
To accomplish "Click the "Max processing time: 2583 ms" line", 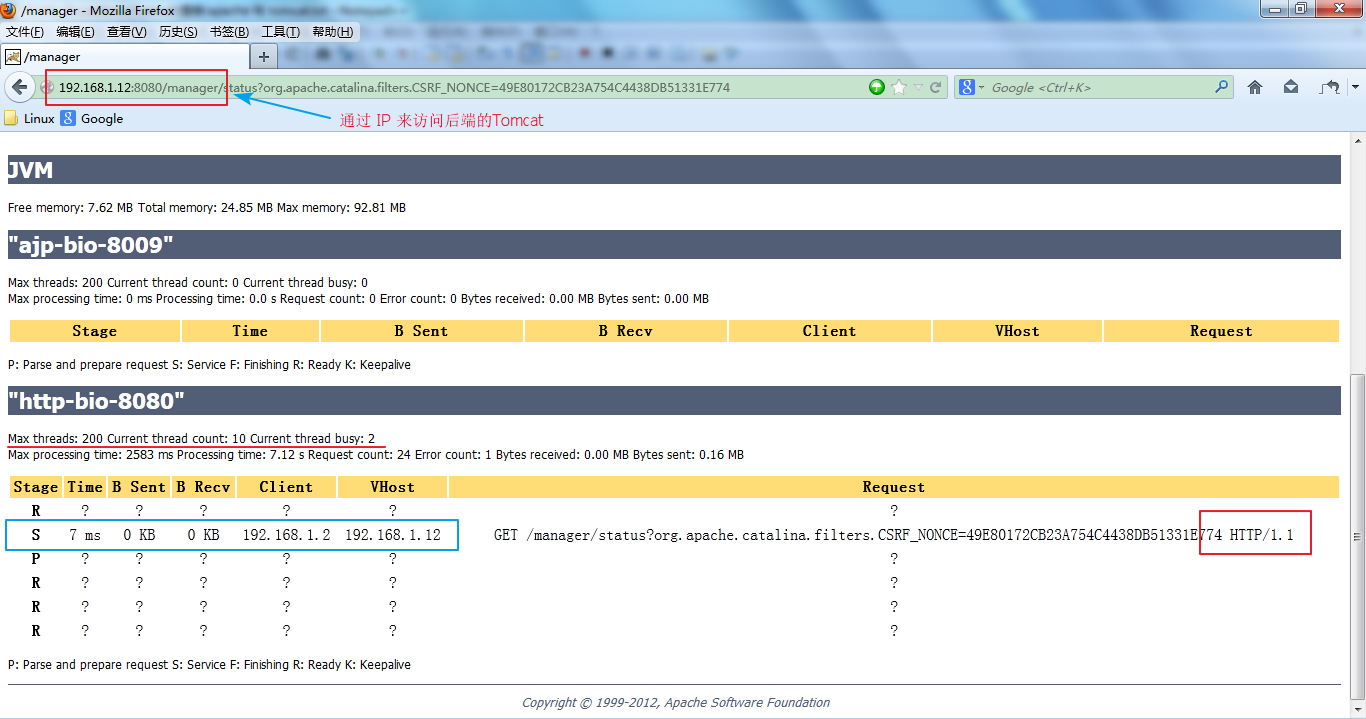I will [376, 455].
